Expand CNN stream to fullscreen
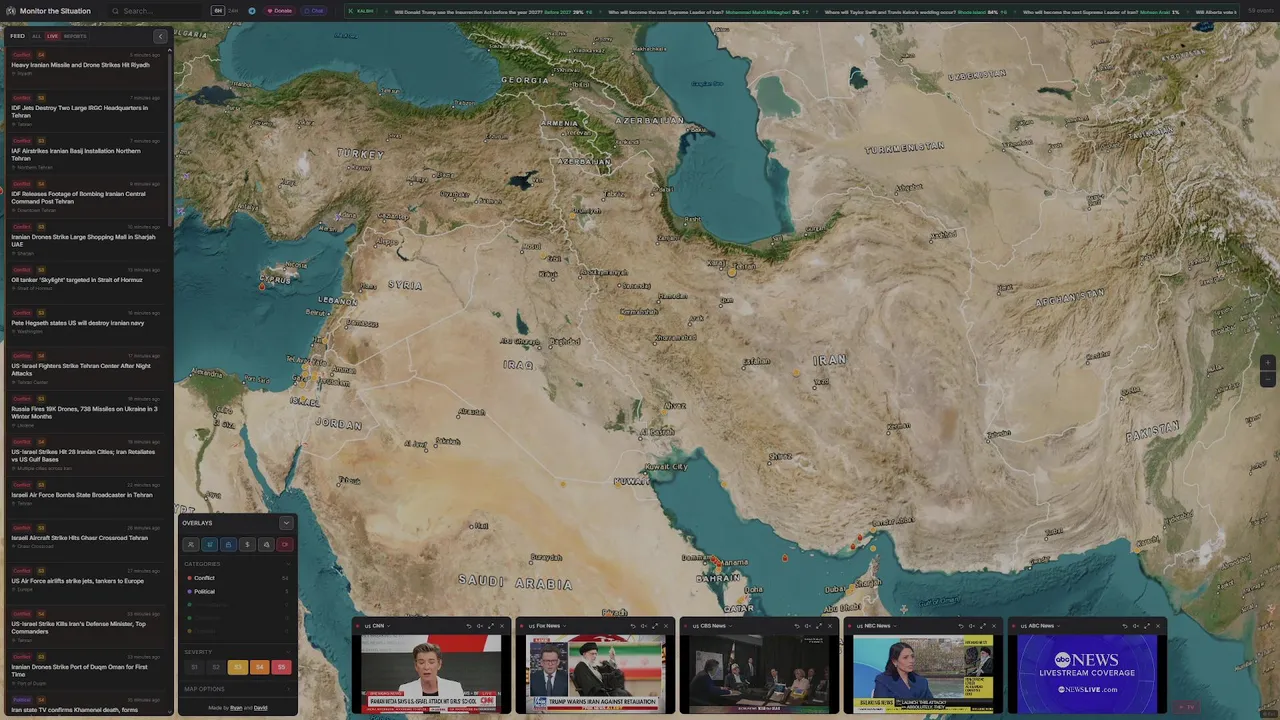This screenshot has width=1280, height=720. coord(491,626)
